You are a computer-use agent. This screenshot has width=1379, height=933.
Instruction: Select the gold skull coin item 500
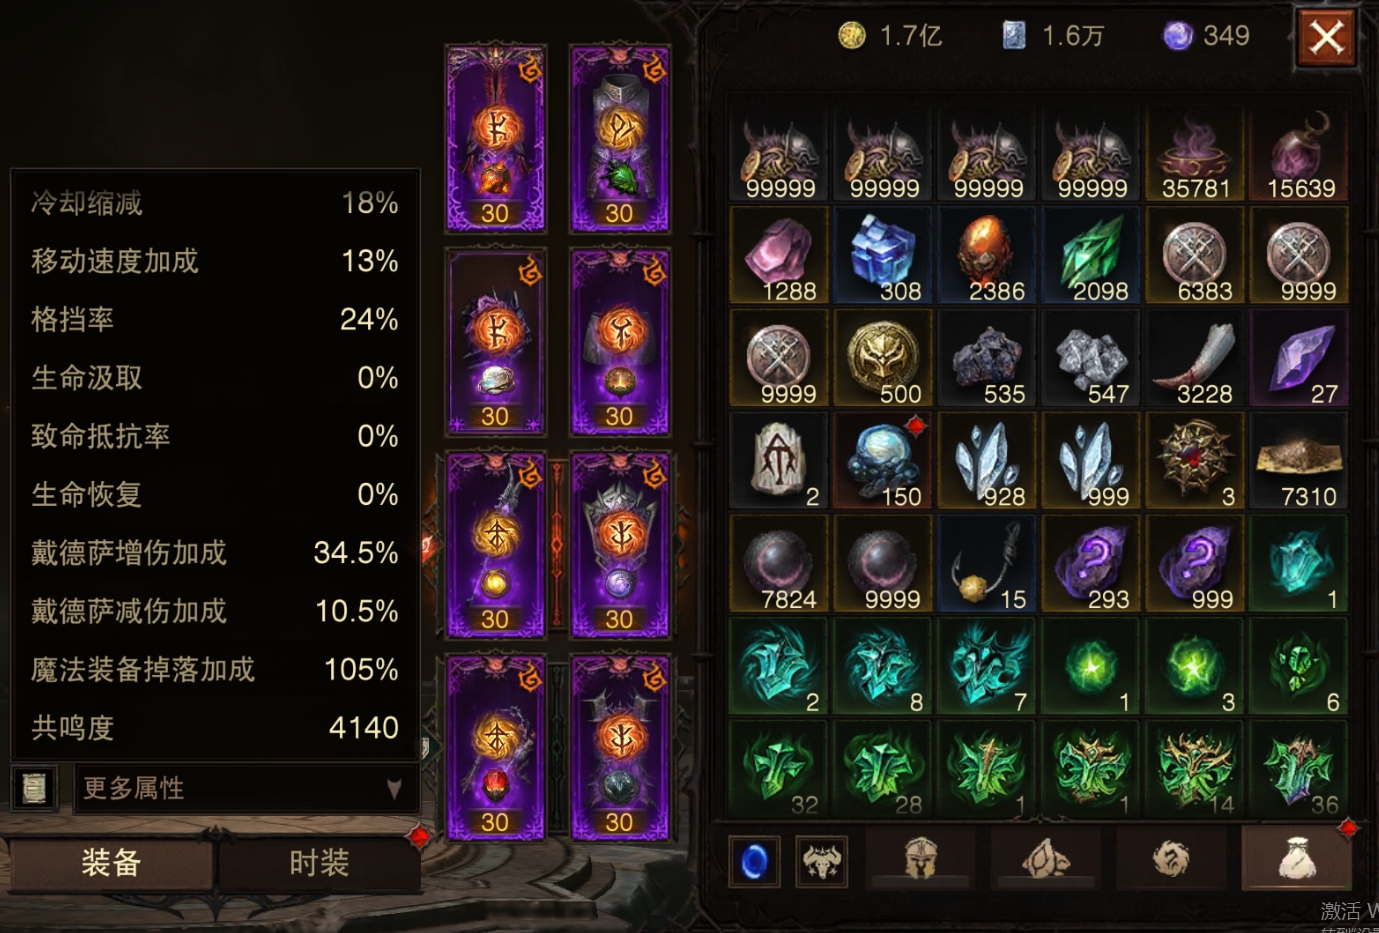click(x=883, y=358)
